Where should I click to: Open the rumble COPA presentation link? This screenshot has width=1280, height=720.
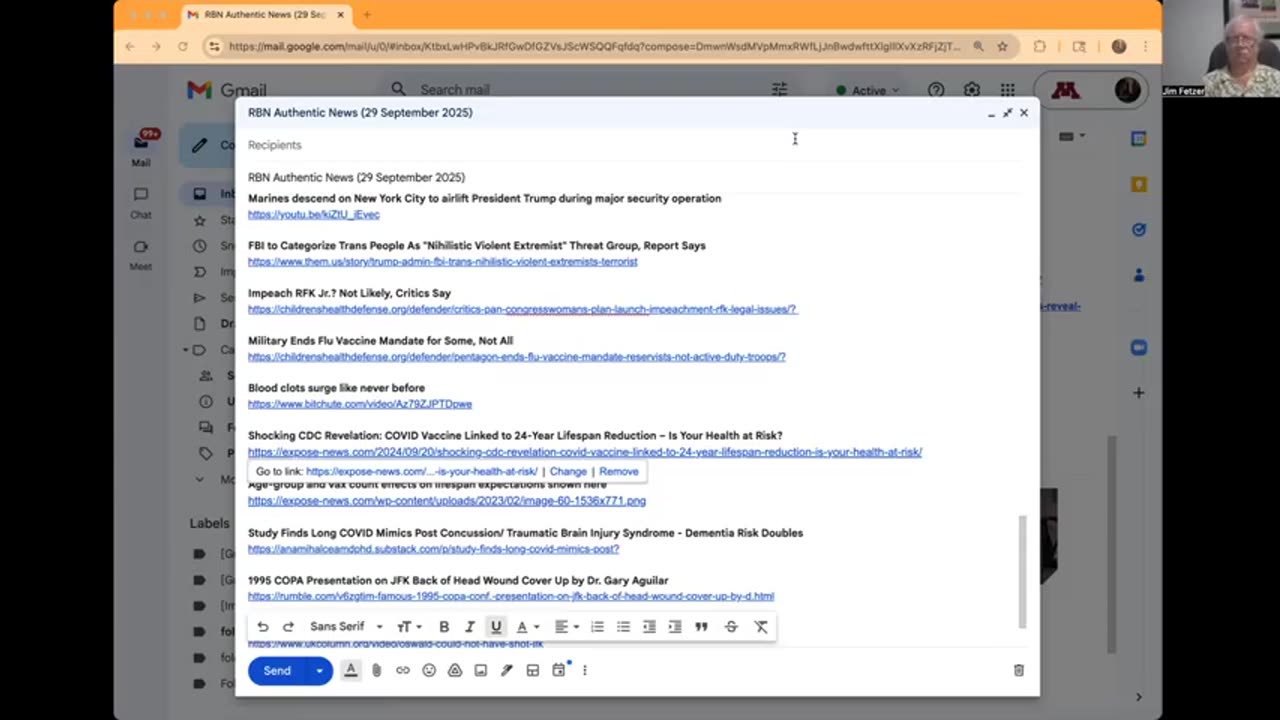click(x=511, y=596)
